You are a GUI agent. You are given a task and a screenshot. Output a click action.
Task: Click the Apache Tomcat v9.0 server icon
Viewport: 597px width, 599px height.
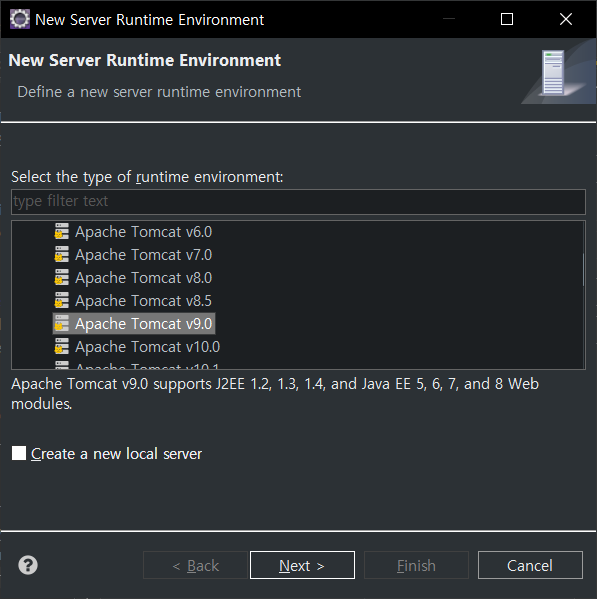(x=61, y=323)
